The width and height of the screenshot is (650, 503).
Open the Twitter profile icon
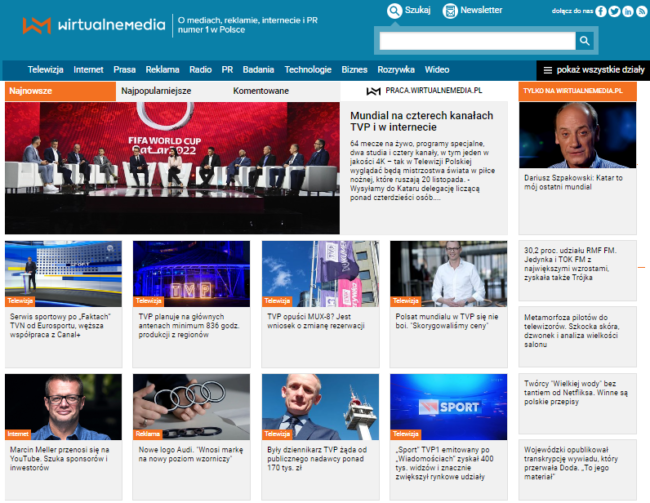click(x=614, y=11)
